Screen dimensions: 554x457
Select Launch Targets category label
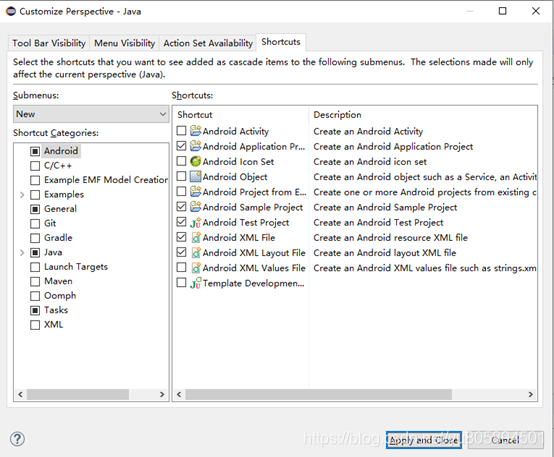coord(76,267)
